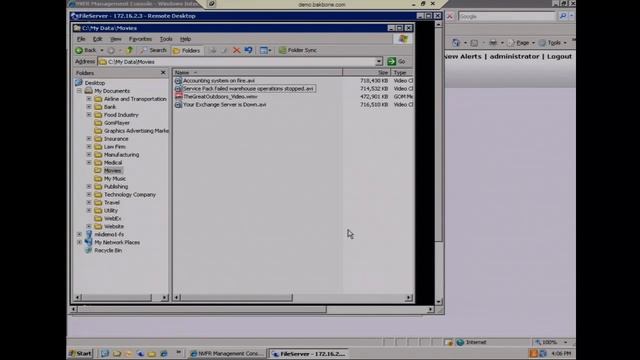Expand the Insurance folder node
The width and height of the screenshot is (640, 360).
[x=89, y=139]
